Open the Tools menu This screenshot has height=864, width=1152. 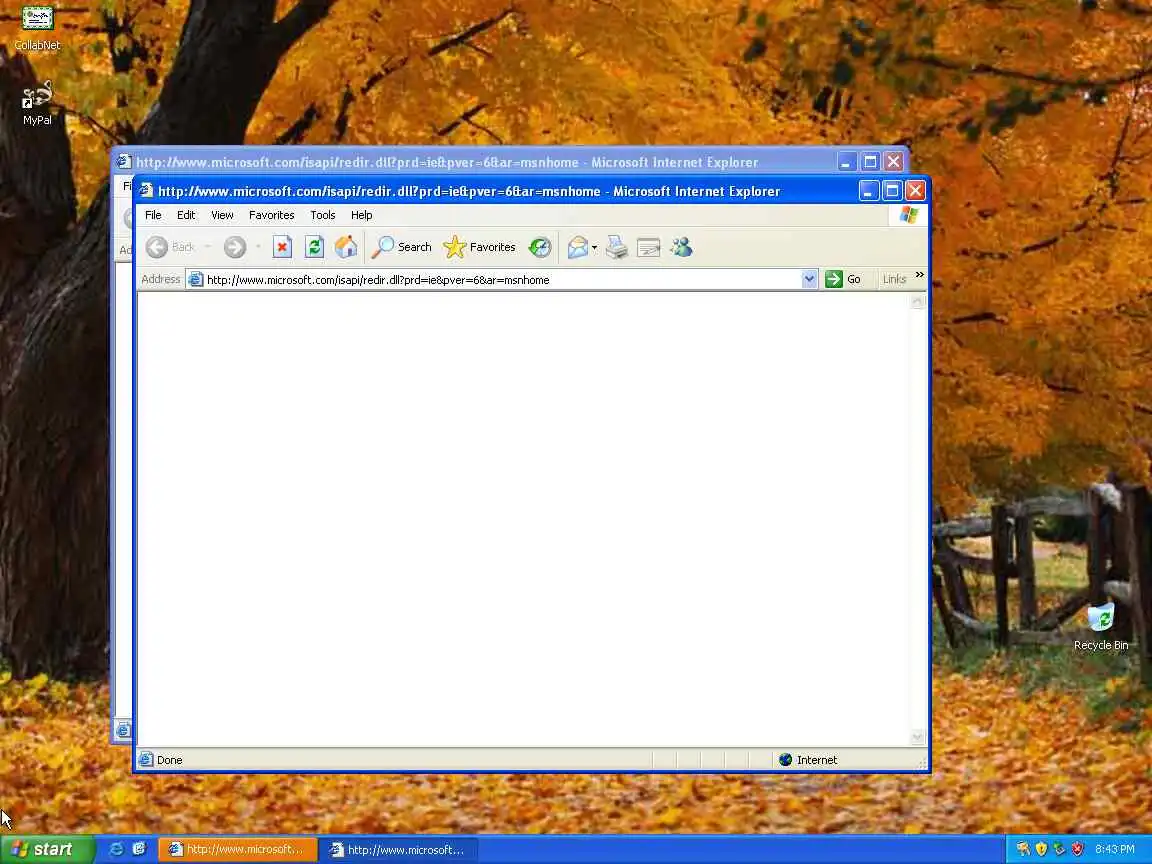click(x=323, y=215)
